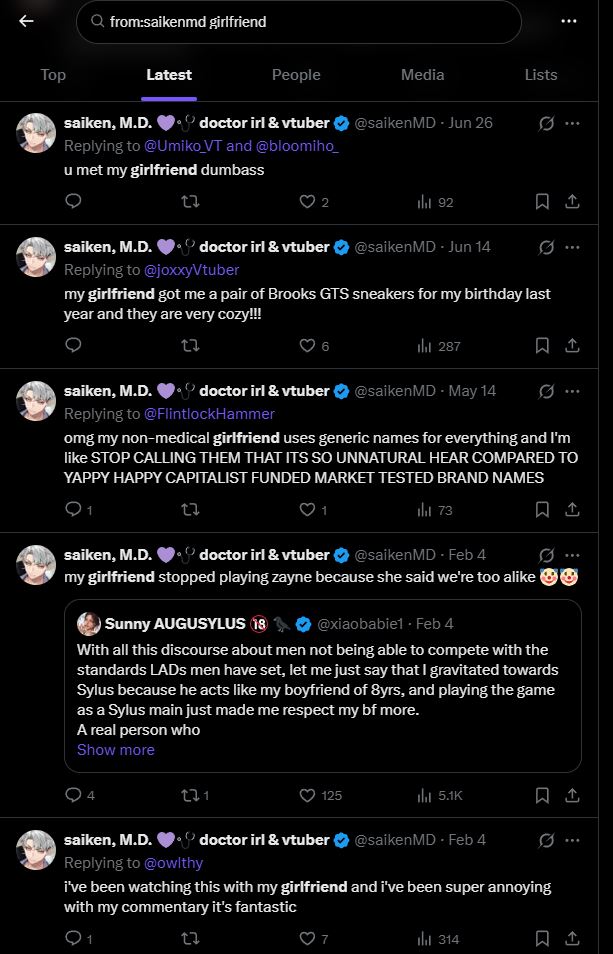Viewport: 613px width, 954px height.
Task: Open more menu on May 14 tweet
Action: [x=573, y=390]
